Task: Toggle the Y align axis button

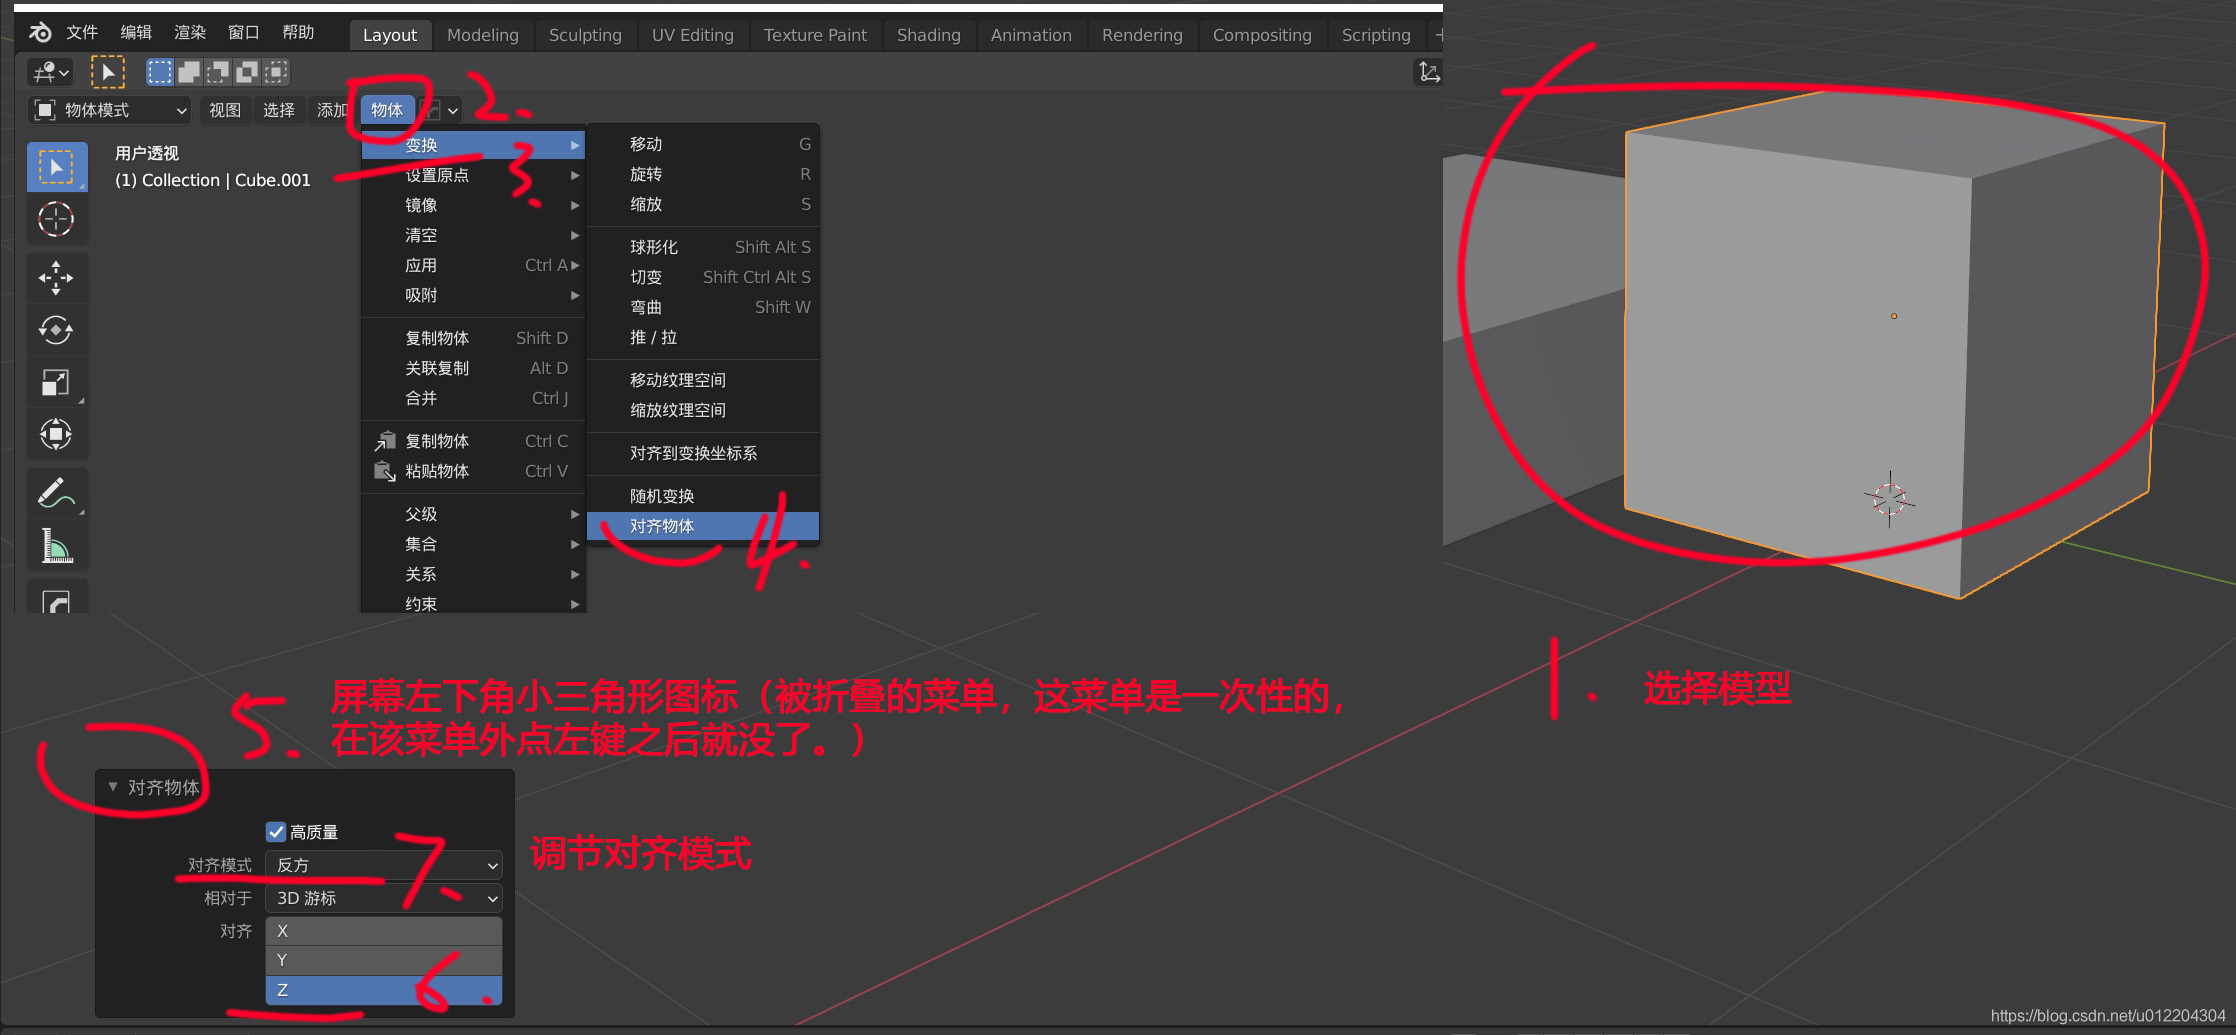Action: (x=384, y=960)
